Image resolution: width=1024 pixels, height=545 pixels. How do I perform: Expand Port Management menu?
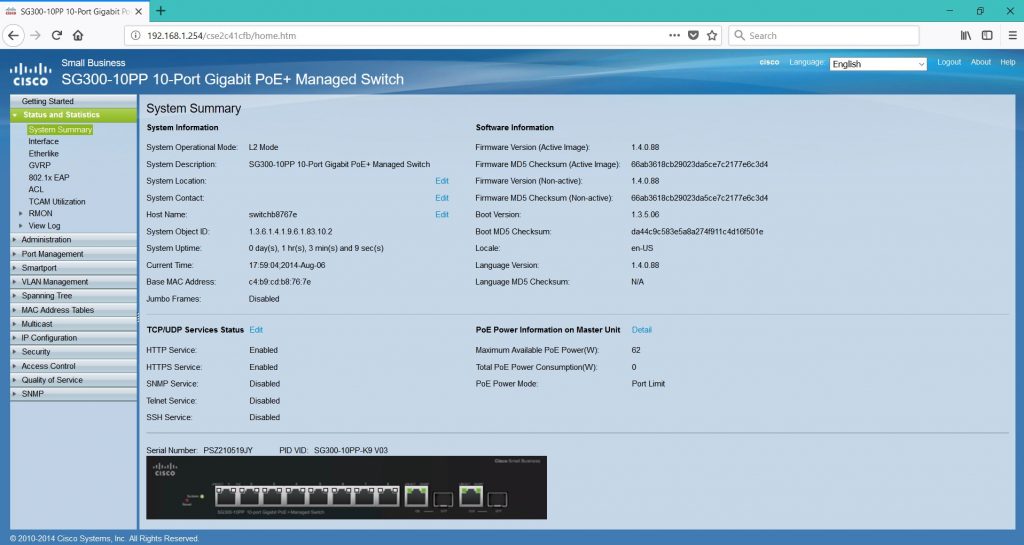pyautogui.click(x=73, y=254)
